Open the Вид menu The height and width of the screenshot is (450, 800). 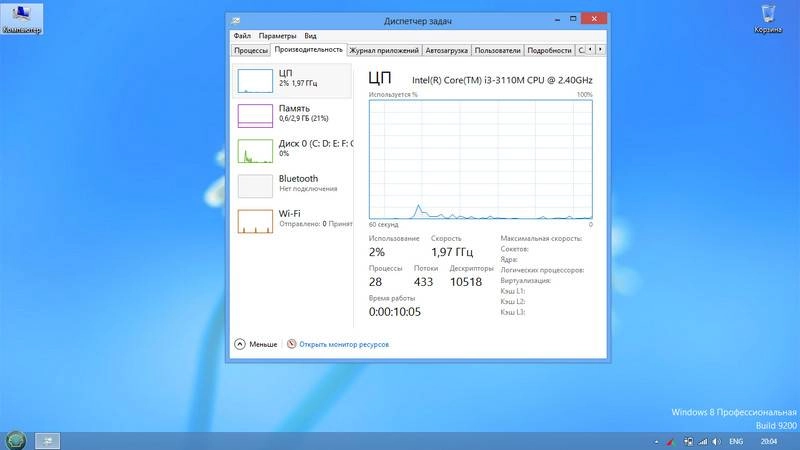310,36
